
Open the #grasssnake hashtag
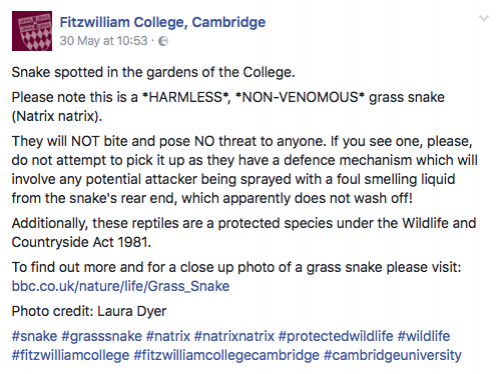tap(102, 337)
